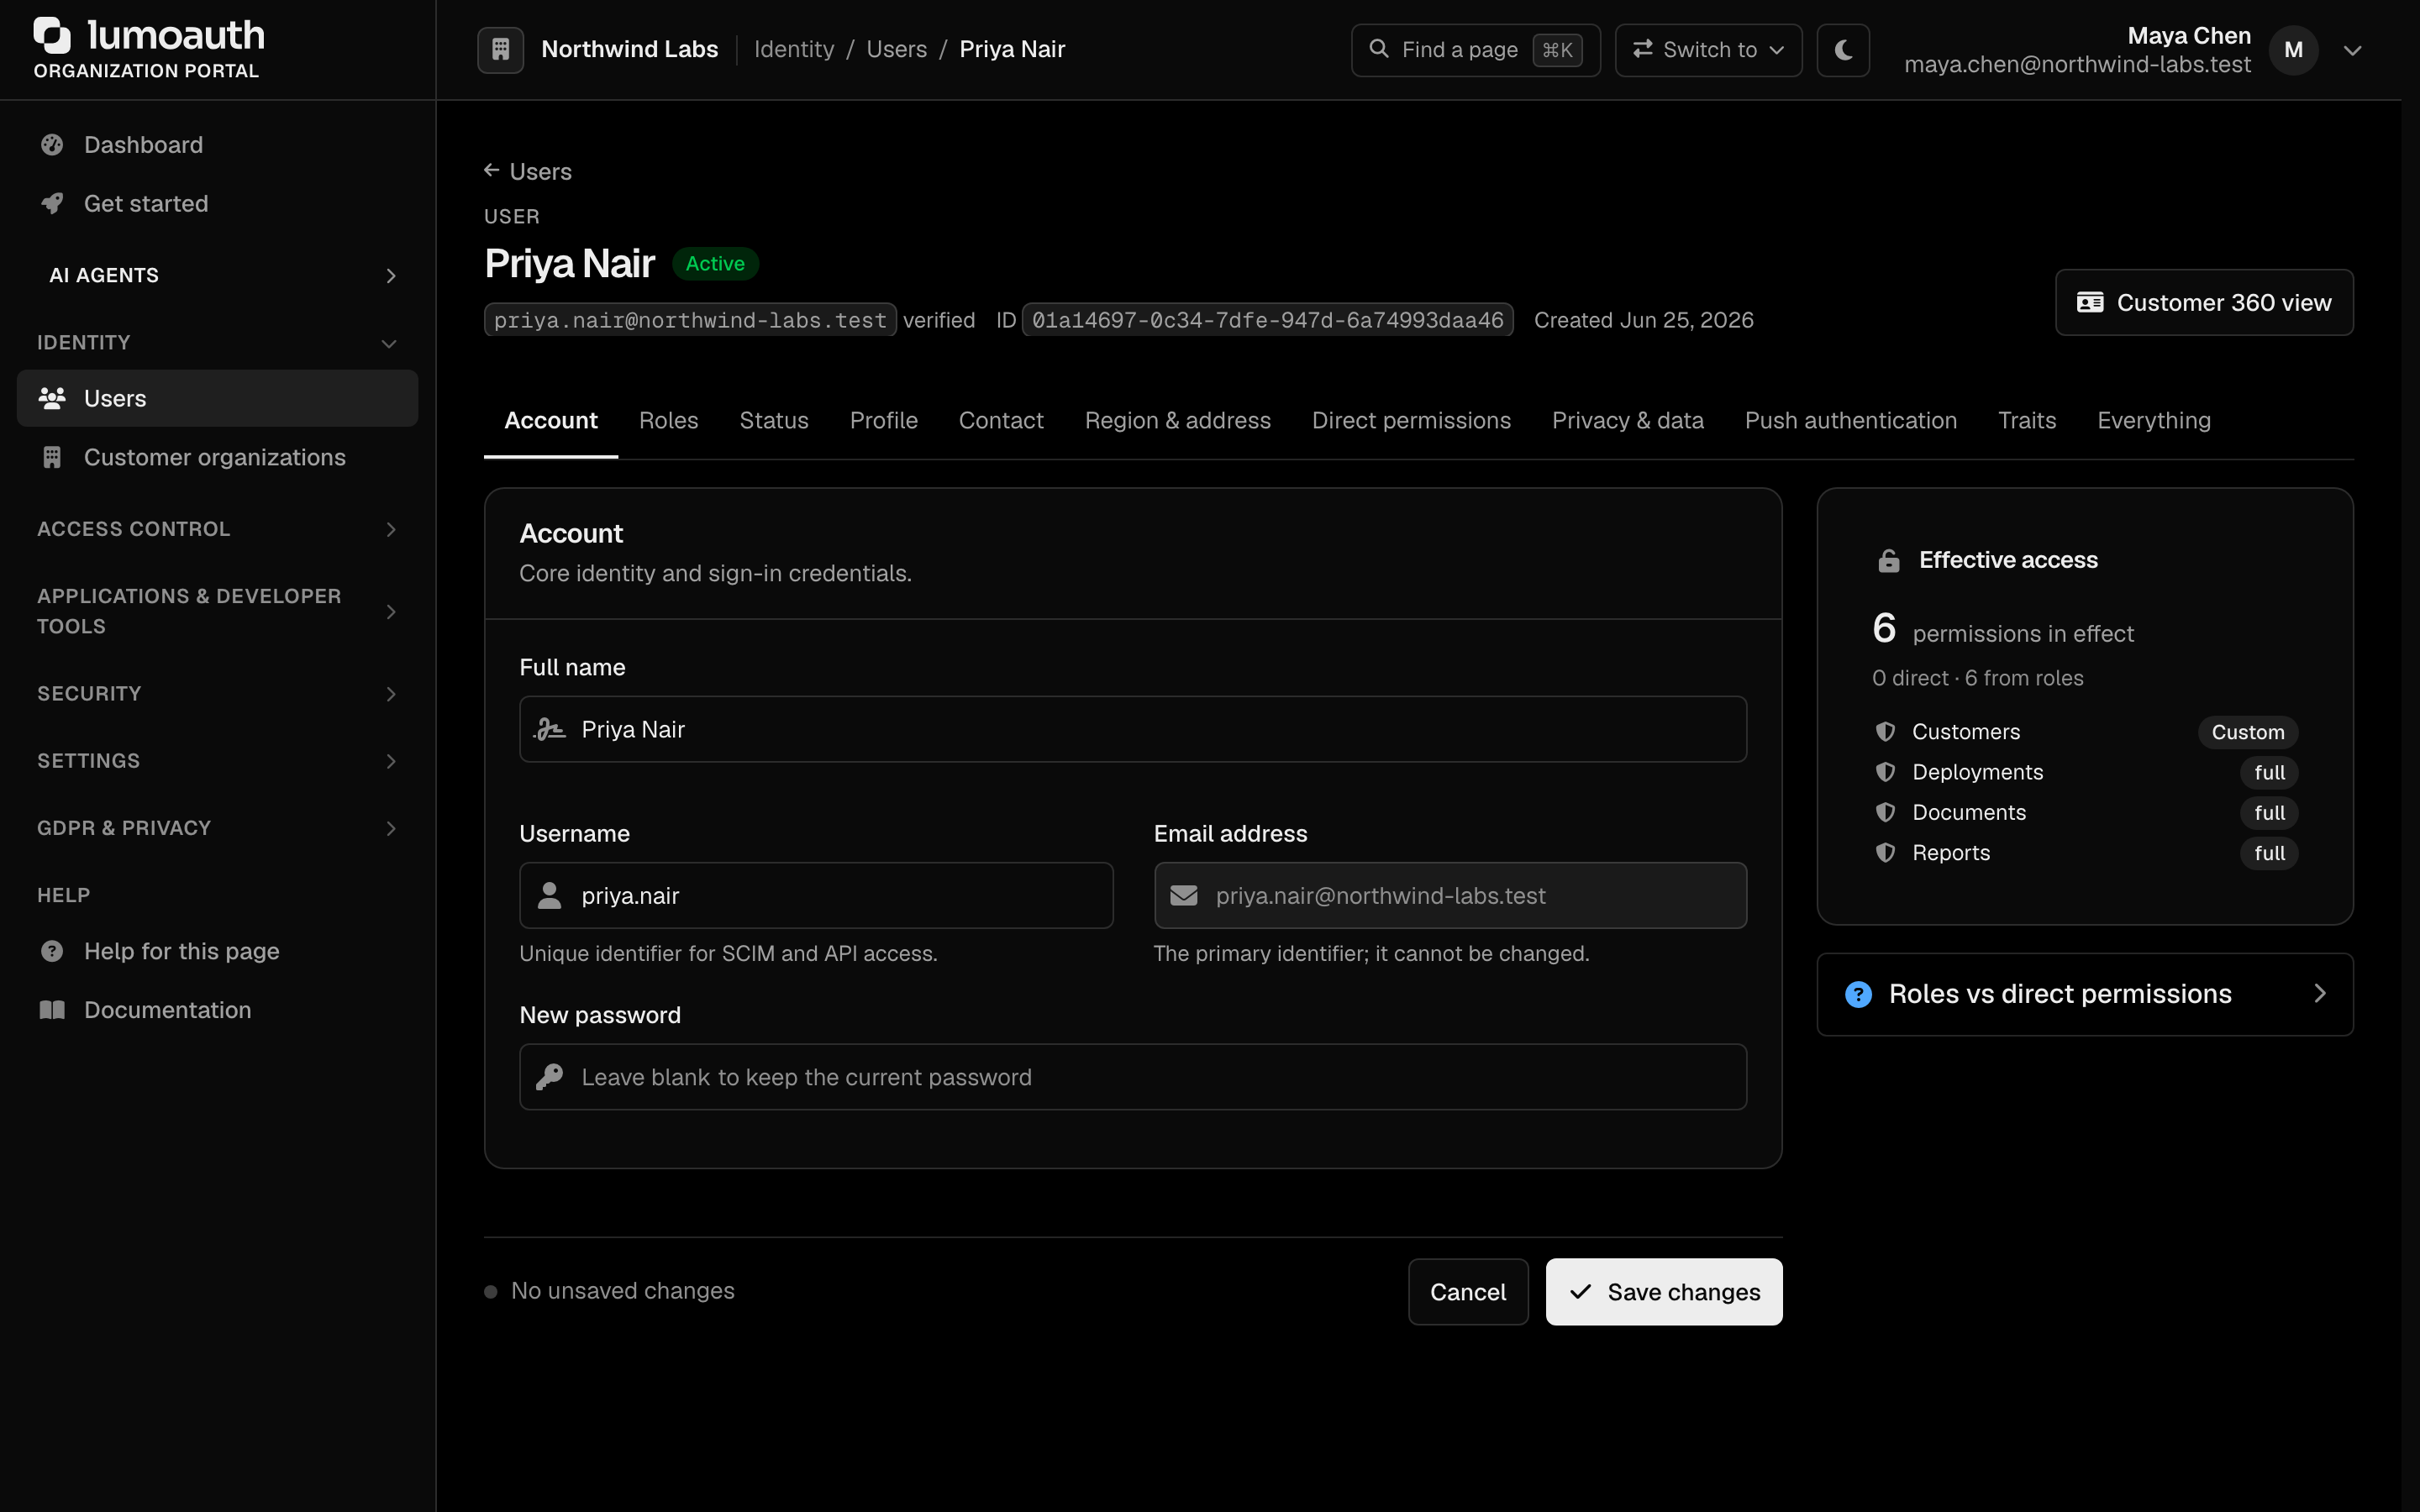Click the back arrow next to Users

pyautogui.click(x=491, y=171)
